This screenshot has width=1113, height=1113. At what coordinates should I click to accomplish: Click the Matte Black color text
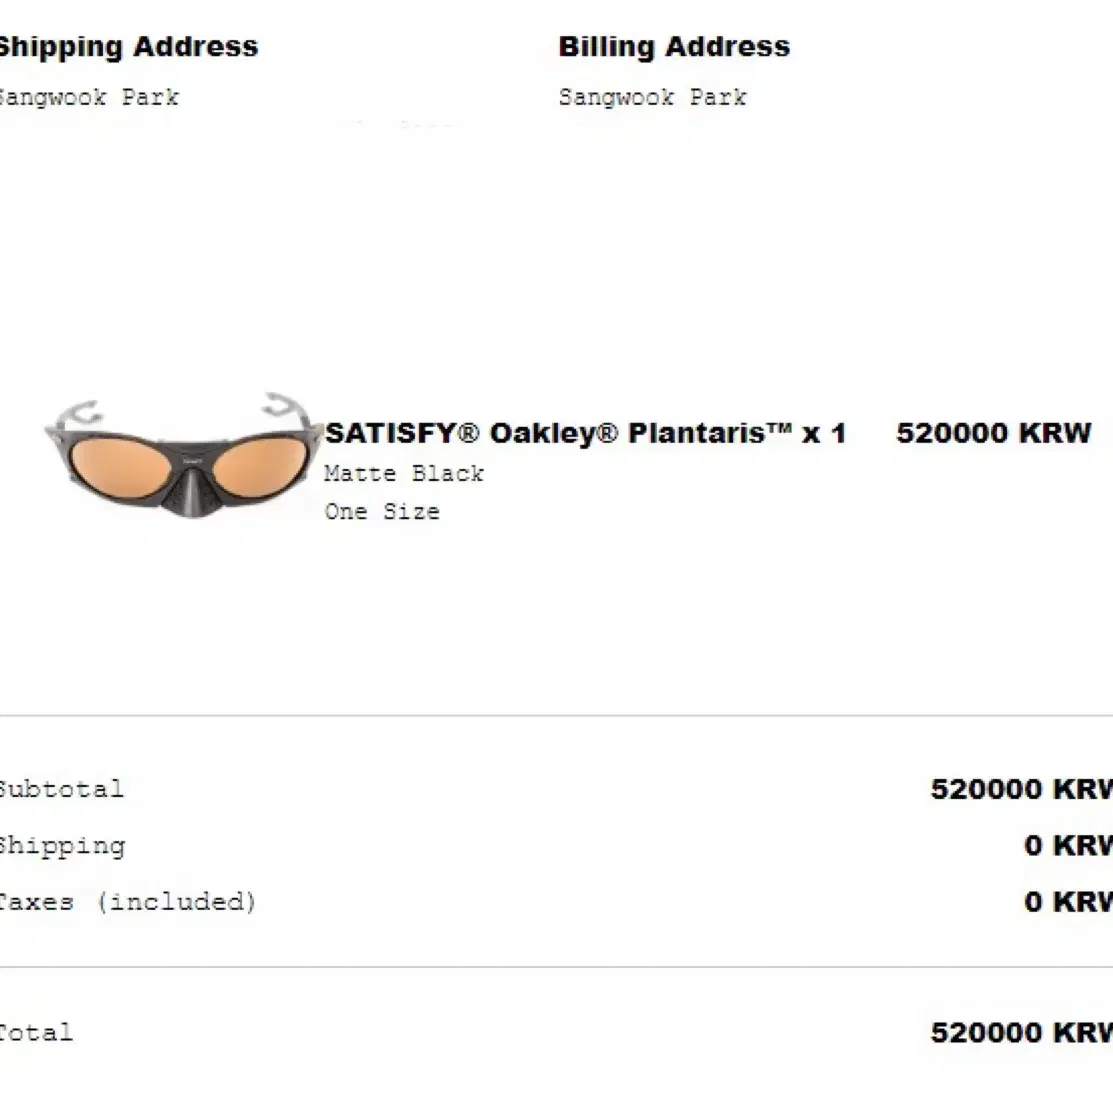tap(404, 473)
